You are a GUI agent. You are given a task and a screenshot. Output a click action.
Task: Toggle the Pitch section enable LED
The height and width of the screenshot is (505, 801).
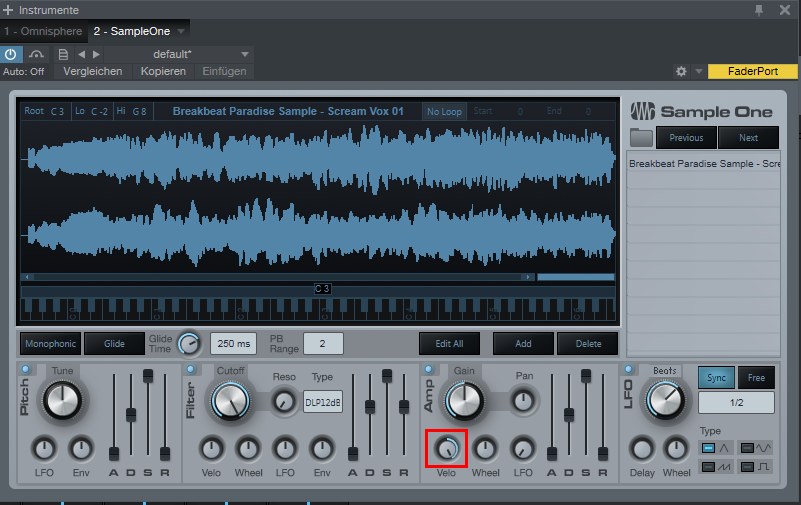coord(26,369)
